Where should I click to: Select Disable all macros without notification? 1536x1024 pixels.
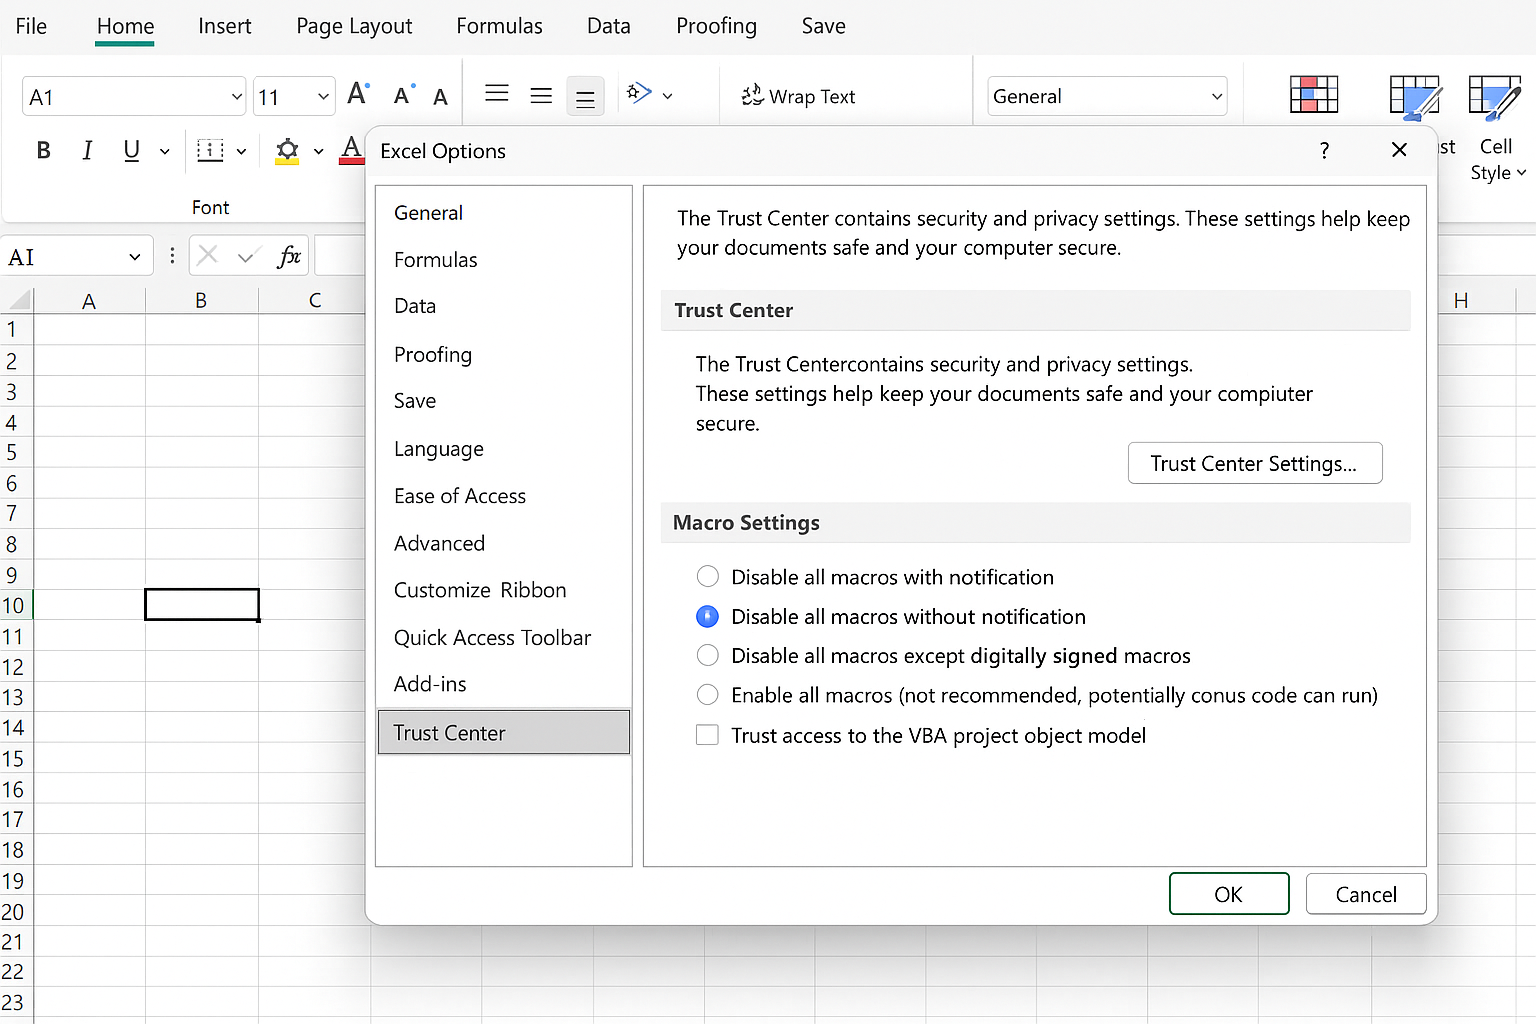pos(707,616)
